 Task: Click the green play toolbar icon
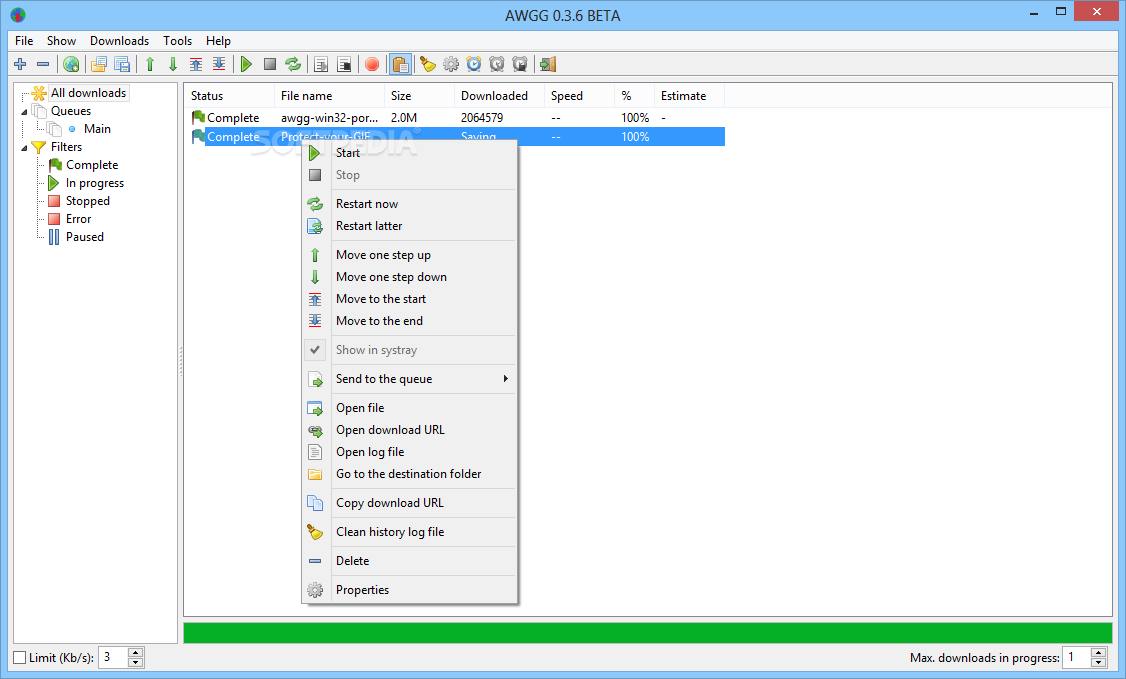[246, 65]
